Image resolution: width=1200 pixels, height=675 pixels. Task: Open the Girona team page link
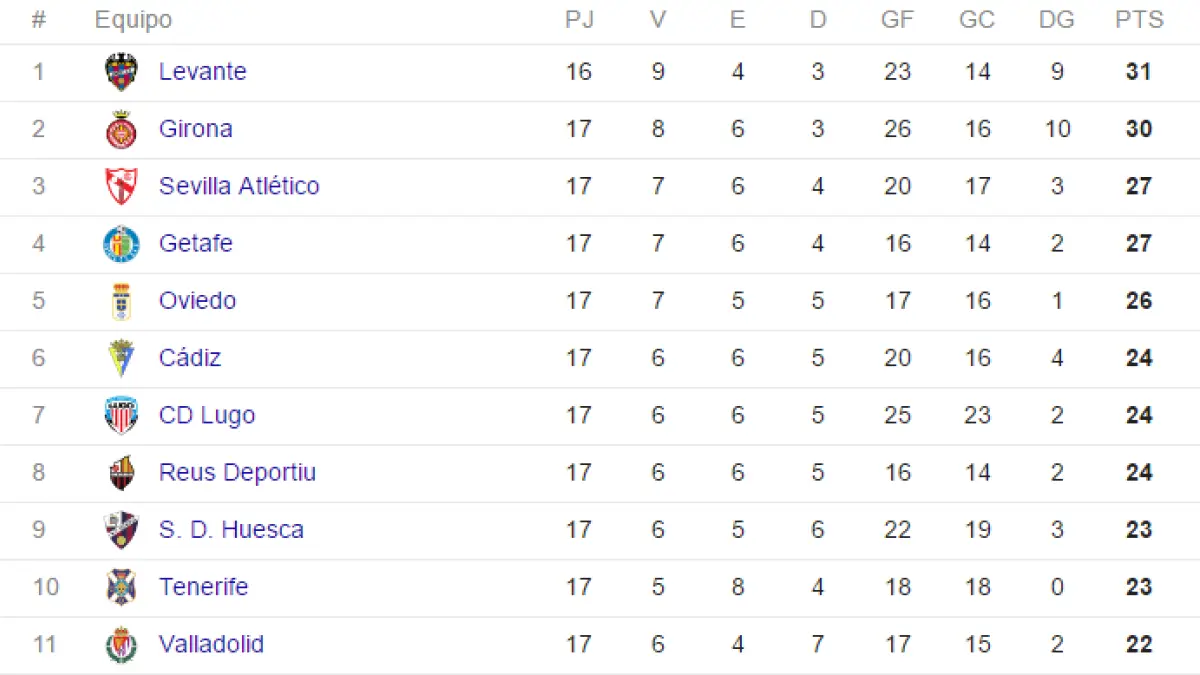195,129
